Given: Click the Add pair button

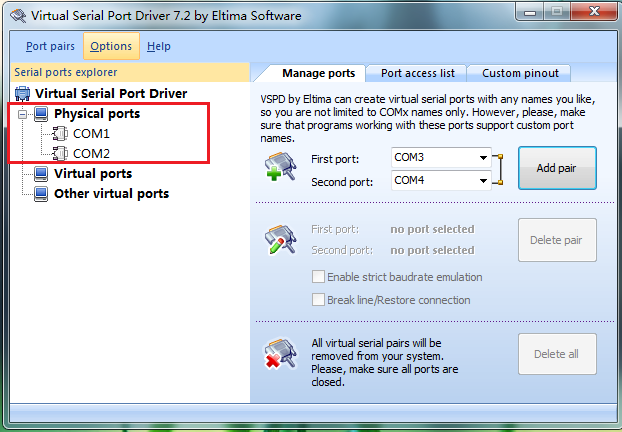Looking at the screenshot, I should click(557, 168).
